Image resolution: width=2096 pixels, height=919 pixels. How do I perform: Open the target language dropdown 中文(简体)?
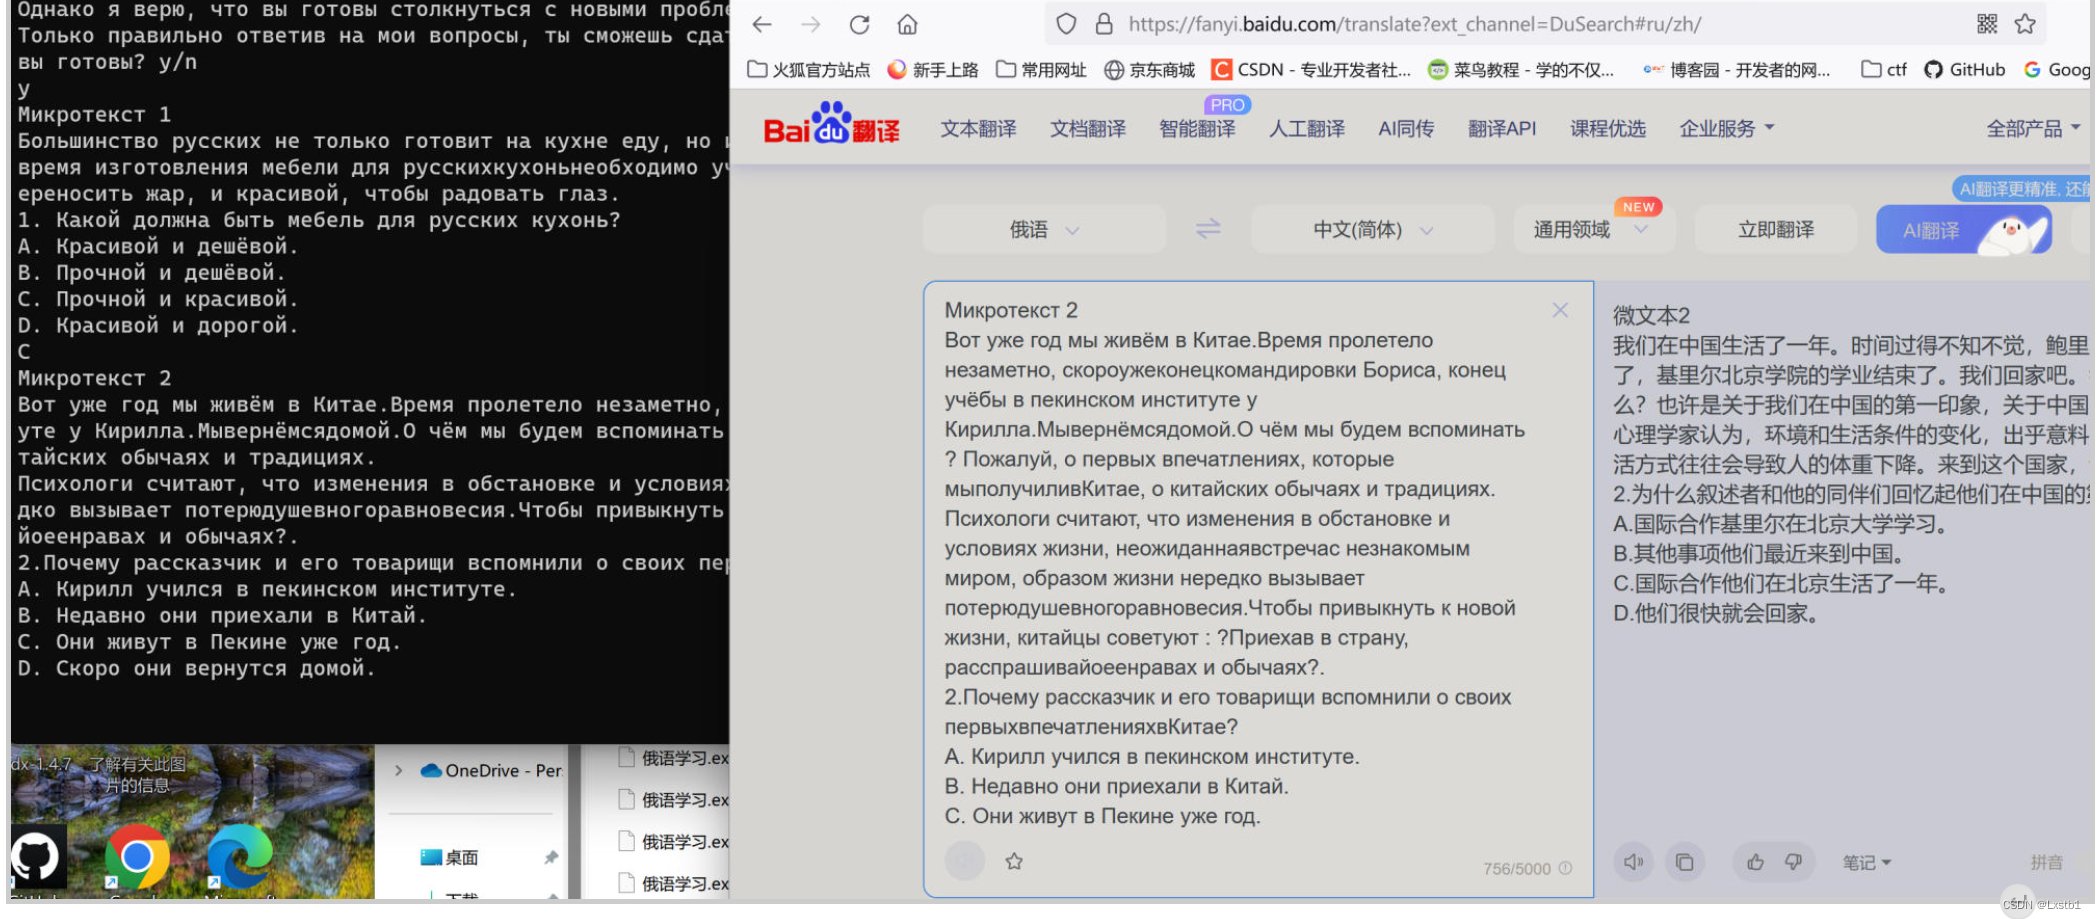(x=1372, y=229)
